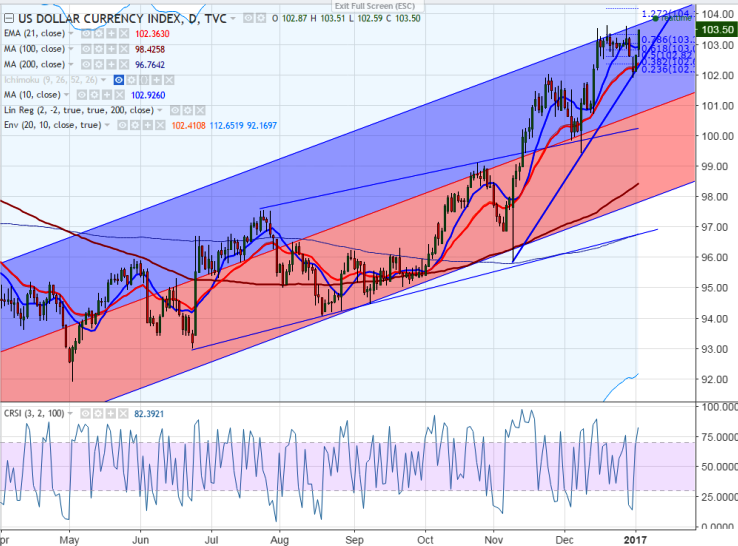
Task: Open dropdown arrow next to Lin Reg title
Action: click(x=160, y=111)
